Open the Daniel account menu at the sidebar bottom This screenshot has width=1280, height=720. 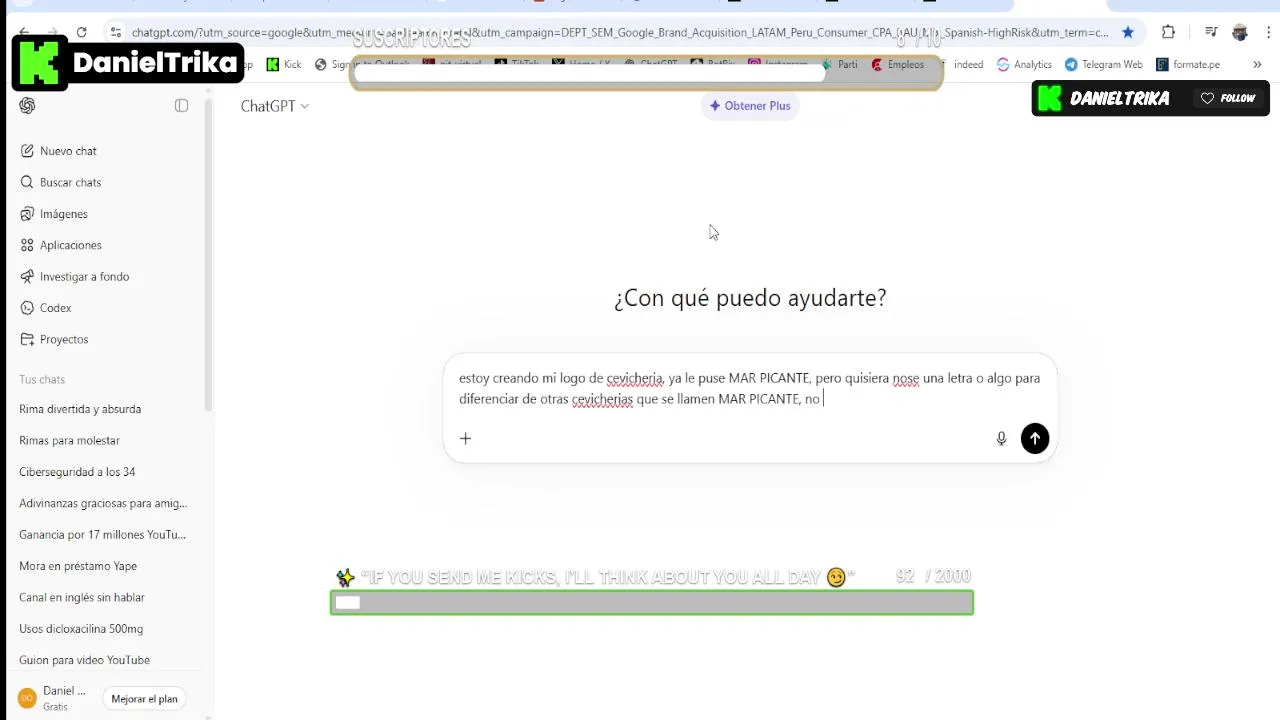pyautogui.click(x=53, y=698)
